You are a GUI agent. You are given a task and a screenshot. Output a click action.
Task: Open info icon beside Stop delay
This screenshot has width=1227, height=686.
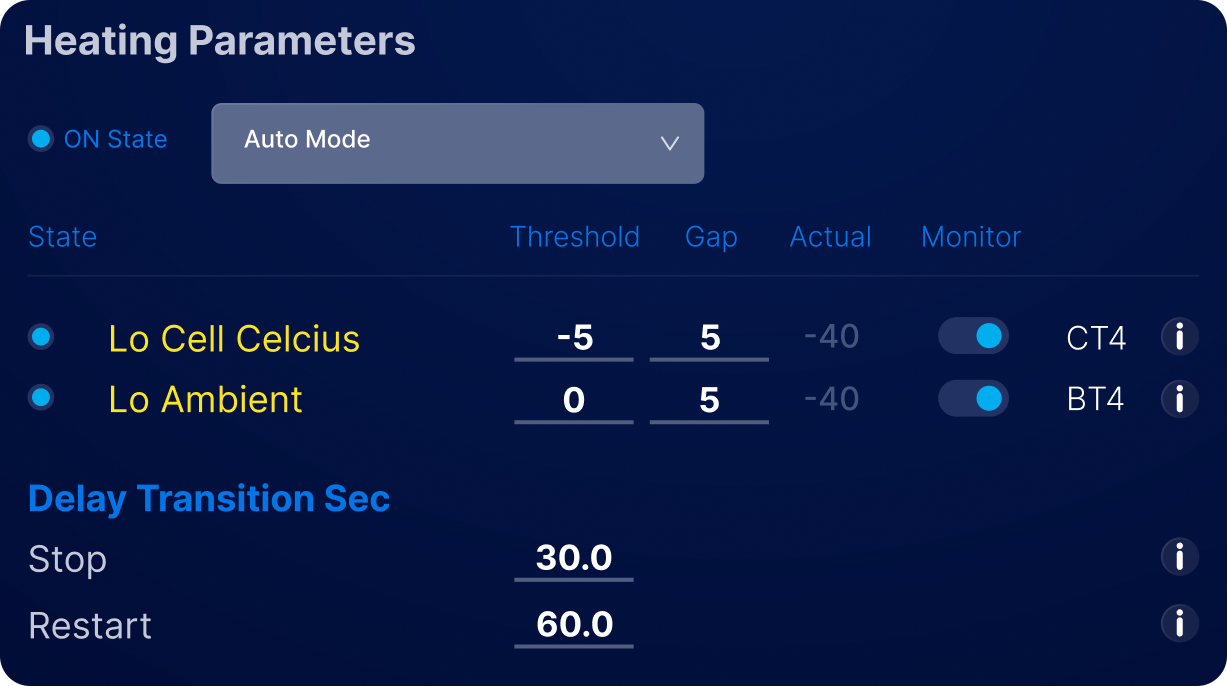(1179, 557)
